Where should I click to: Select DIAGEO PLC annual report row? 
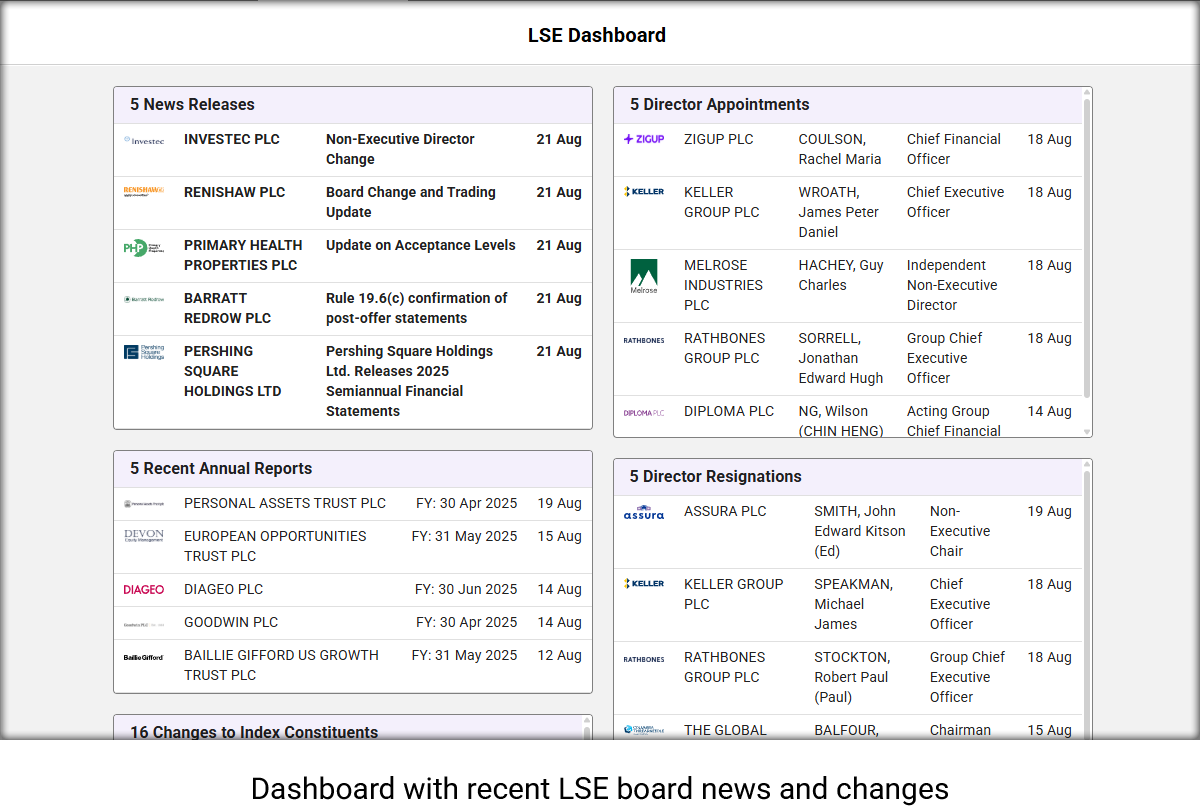pyautogui.click(x=353, y=590)
